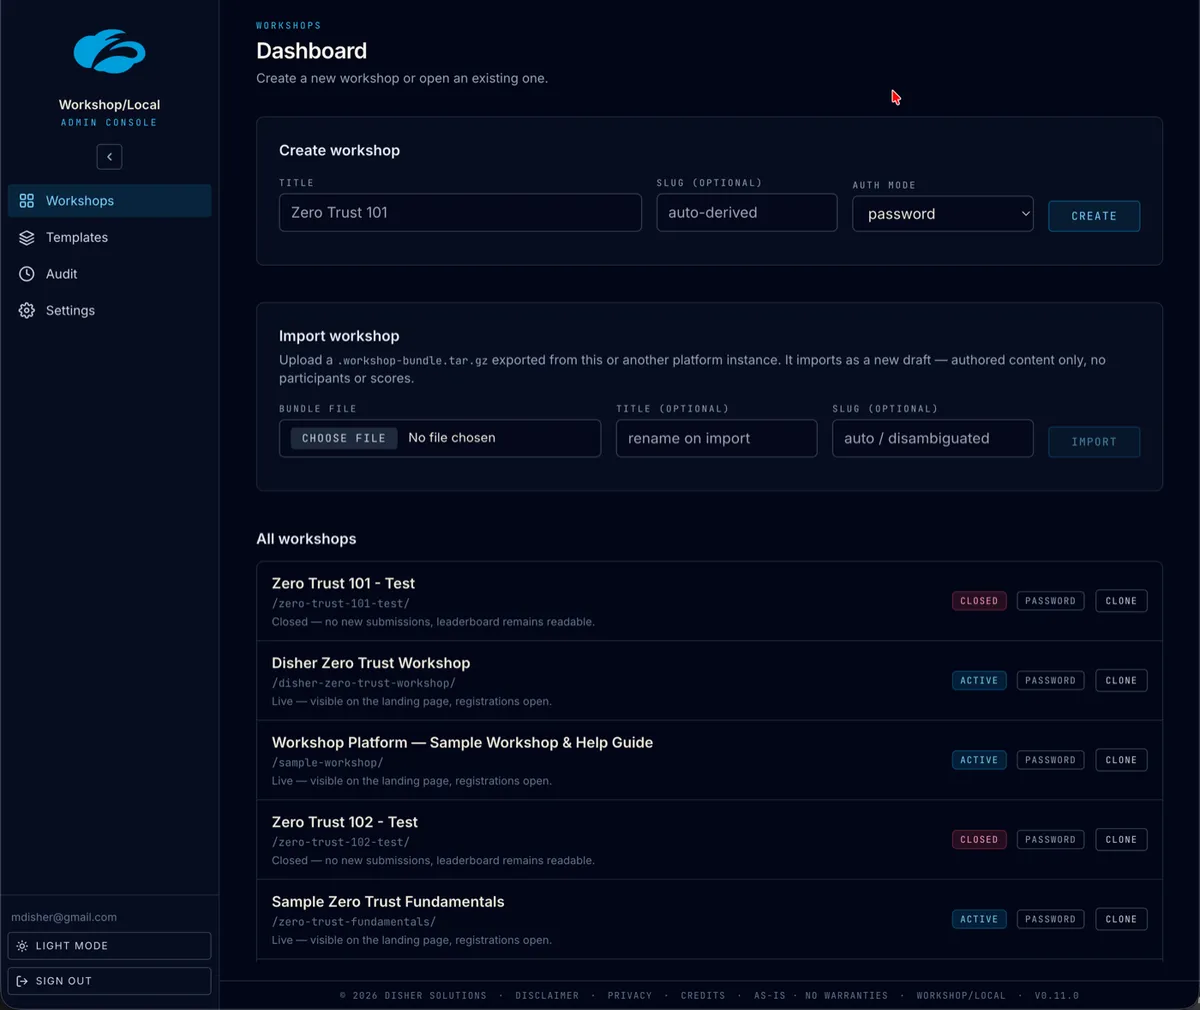Image resolution: width=1200 pixels, height=1010 pixels.
Task: Open the Workshops section
Action: click(110, 201)
